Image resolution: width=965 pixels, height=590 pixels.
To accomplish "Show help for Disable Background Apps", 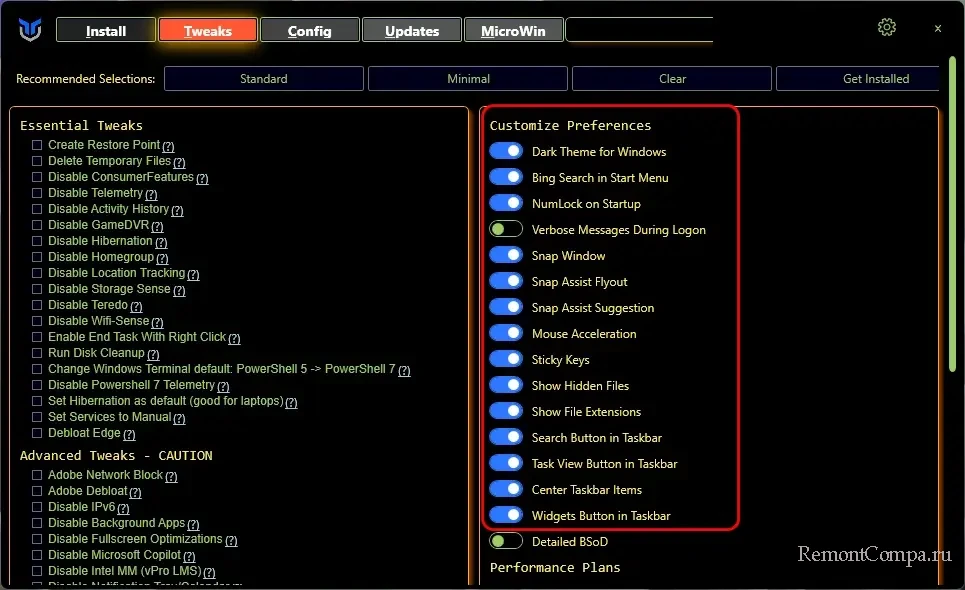I will pos(193,524).
